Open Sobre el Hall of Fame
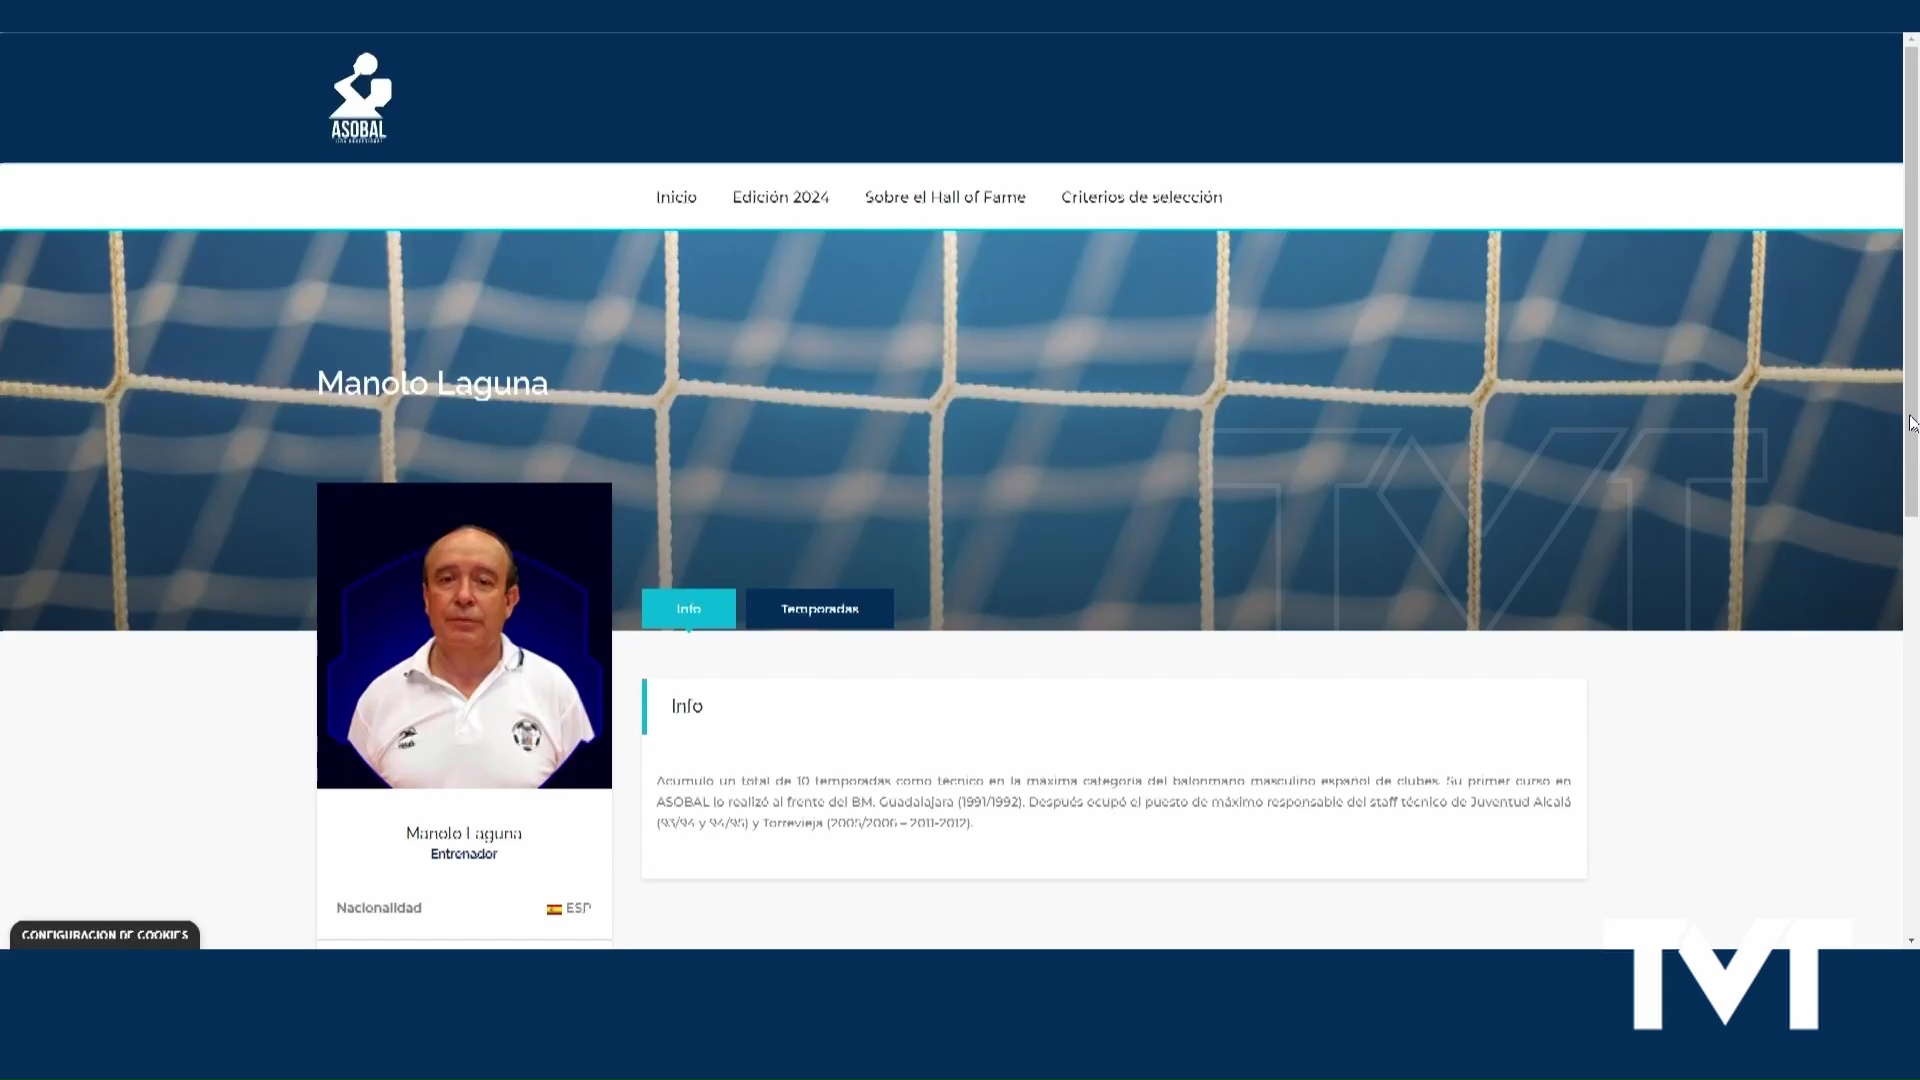This screenshot has height=1080, width=1920. pos(945,197)
